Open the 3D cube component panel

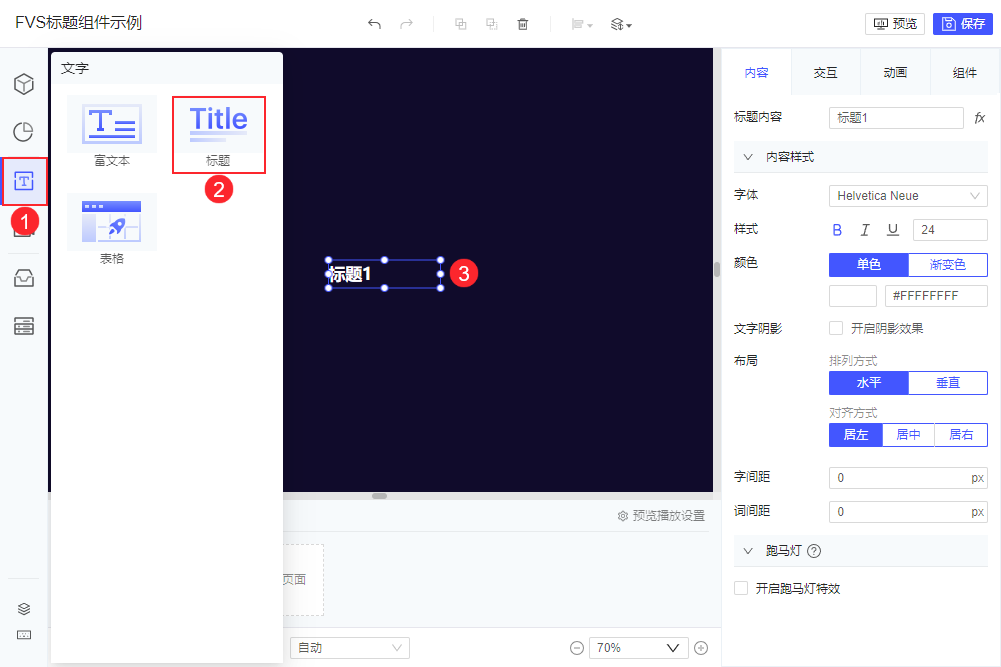pos(24,84)
